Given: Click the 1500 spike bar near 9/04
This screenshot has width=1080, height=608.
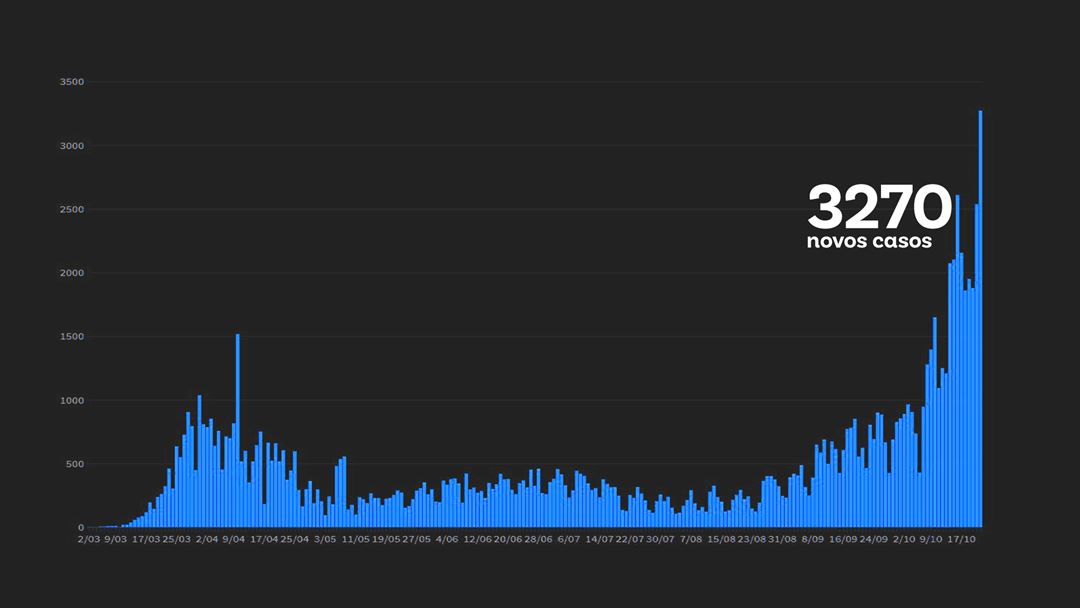Looking at the screenshot, I should (x=238, y=430).
